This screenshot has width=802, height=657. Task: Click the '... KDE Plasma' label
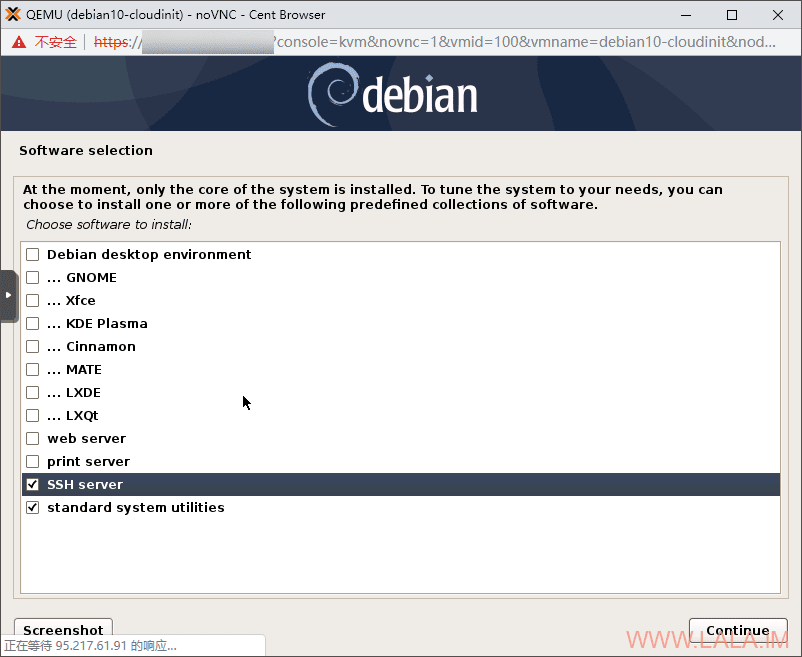point(97,324)
